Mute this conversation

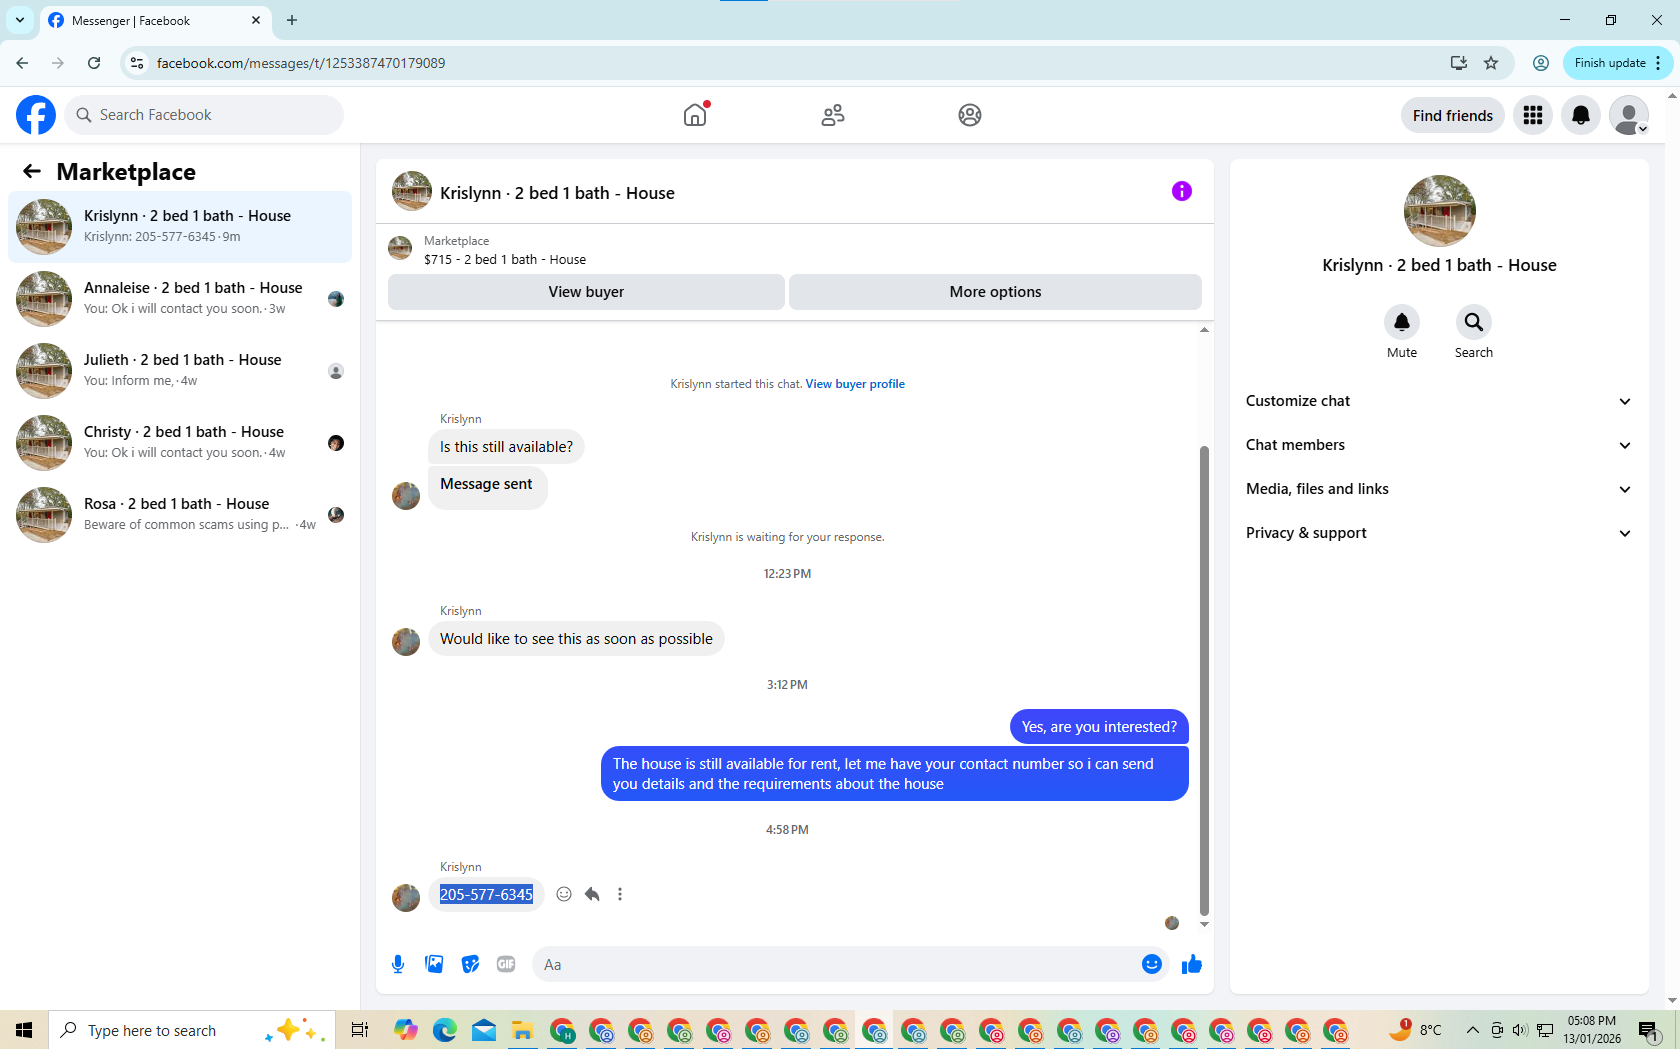pyautogui.click(x=1402, y=322)
